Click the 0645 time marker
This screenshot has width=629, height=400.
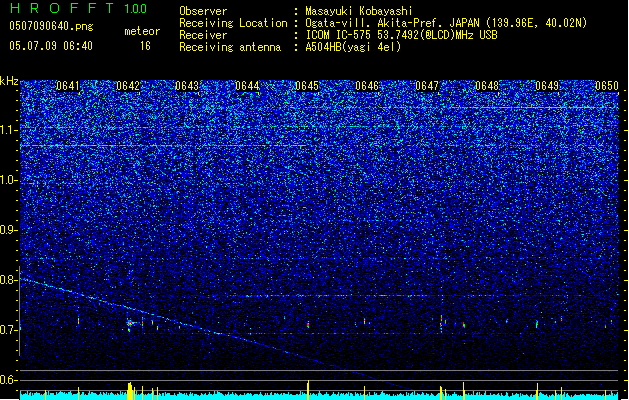pyautogui.click(x=307, y=86)
